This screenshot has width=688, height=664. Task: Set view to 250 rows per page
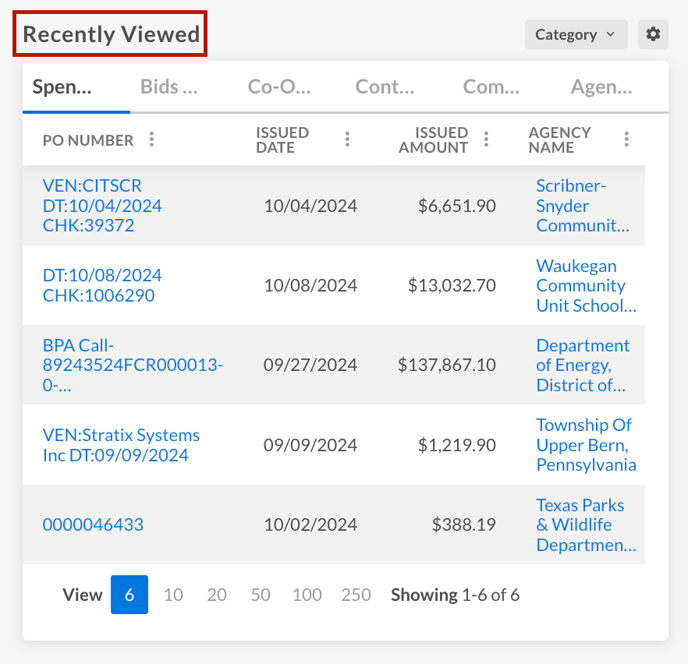pyautogui.click(x=356, y=595)
